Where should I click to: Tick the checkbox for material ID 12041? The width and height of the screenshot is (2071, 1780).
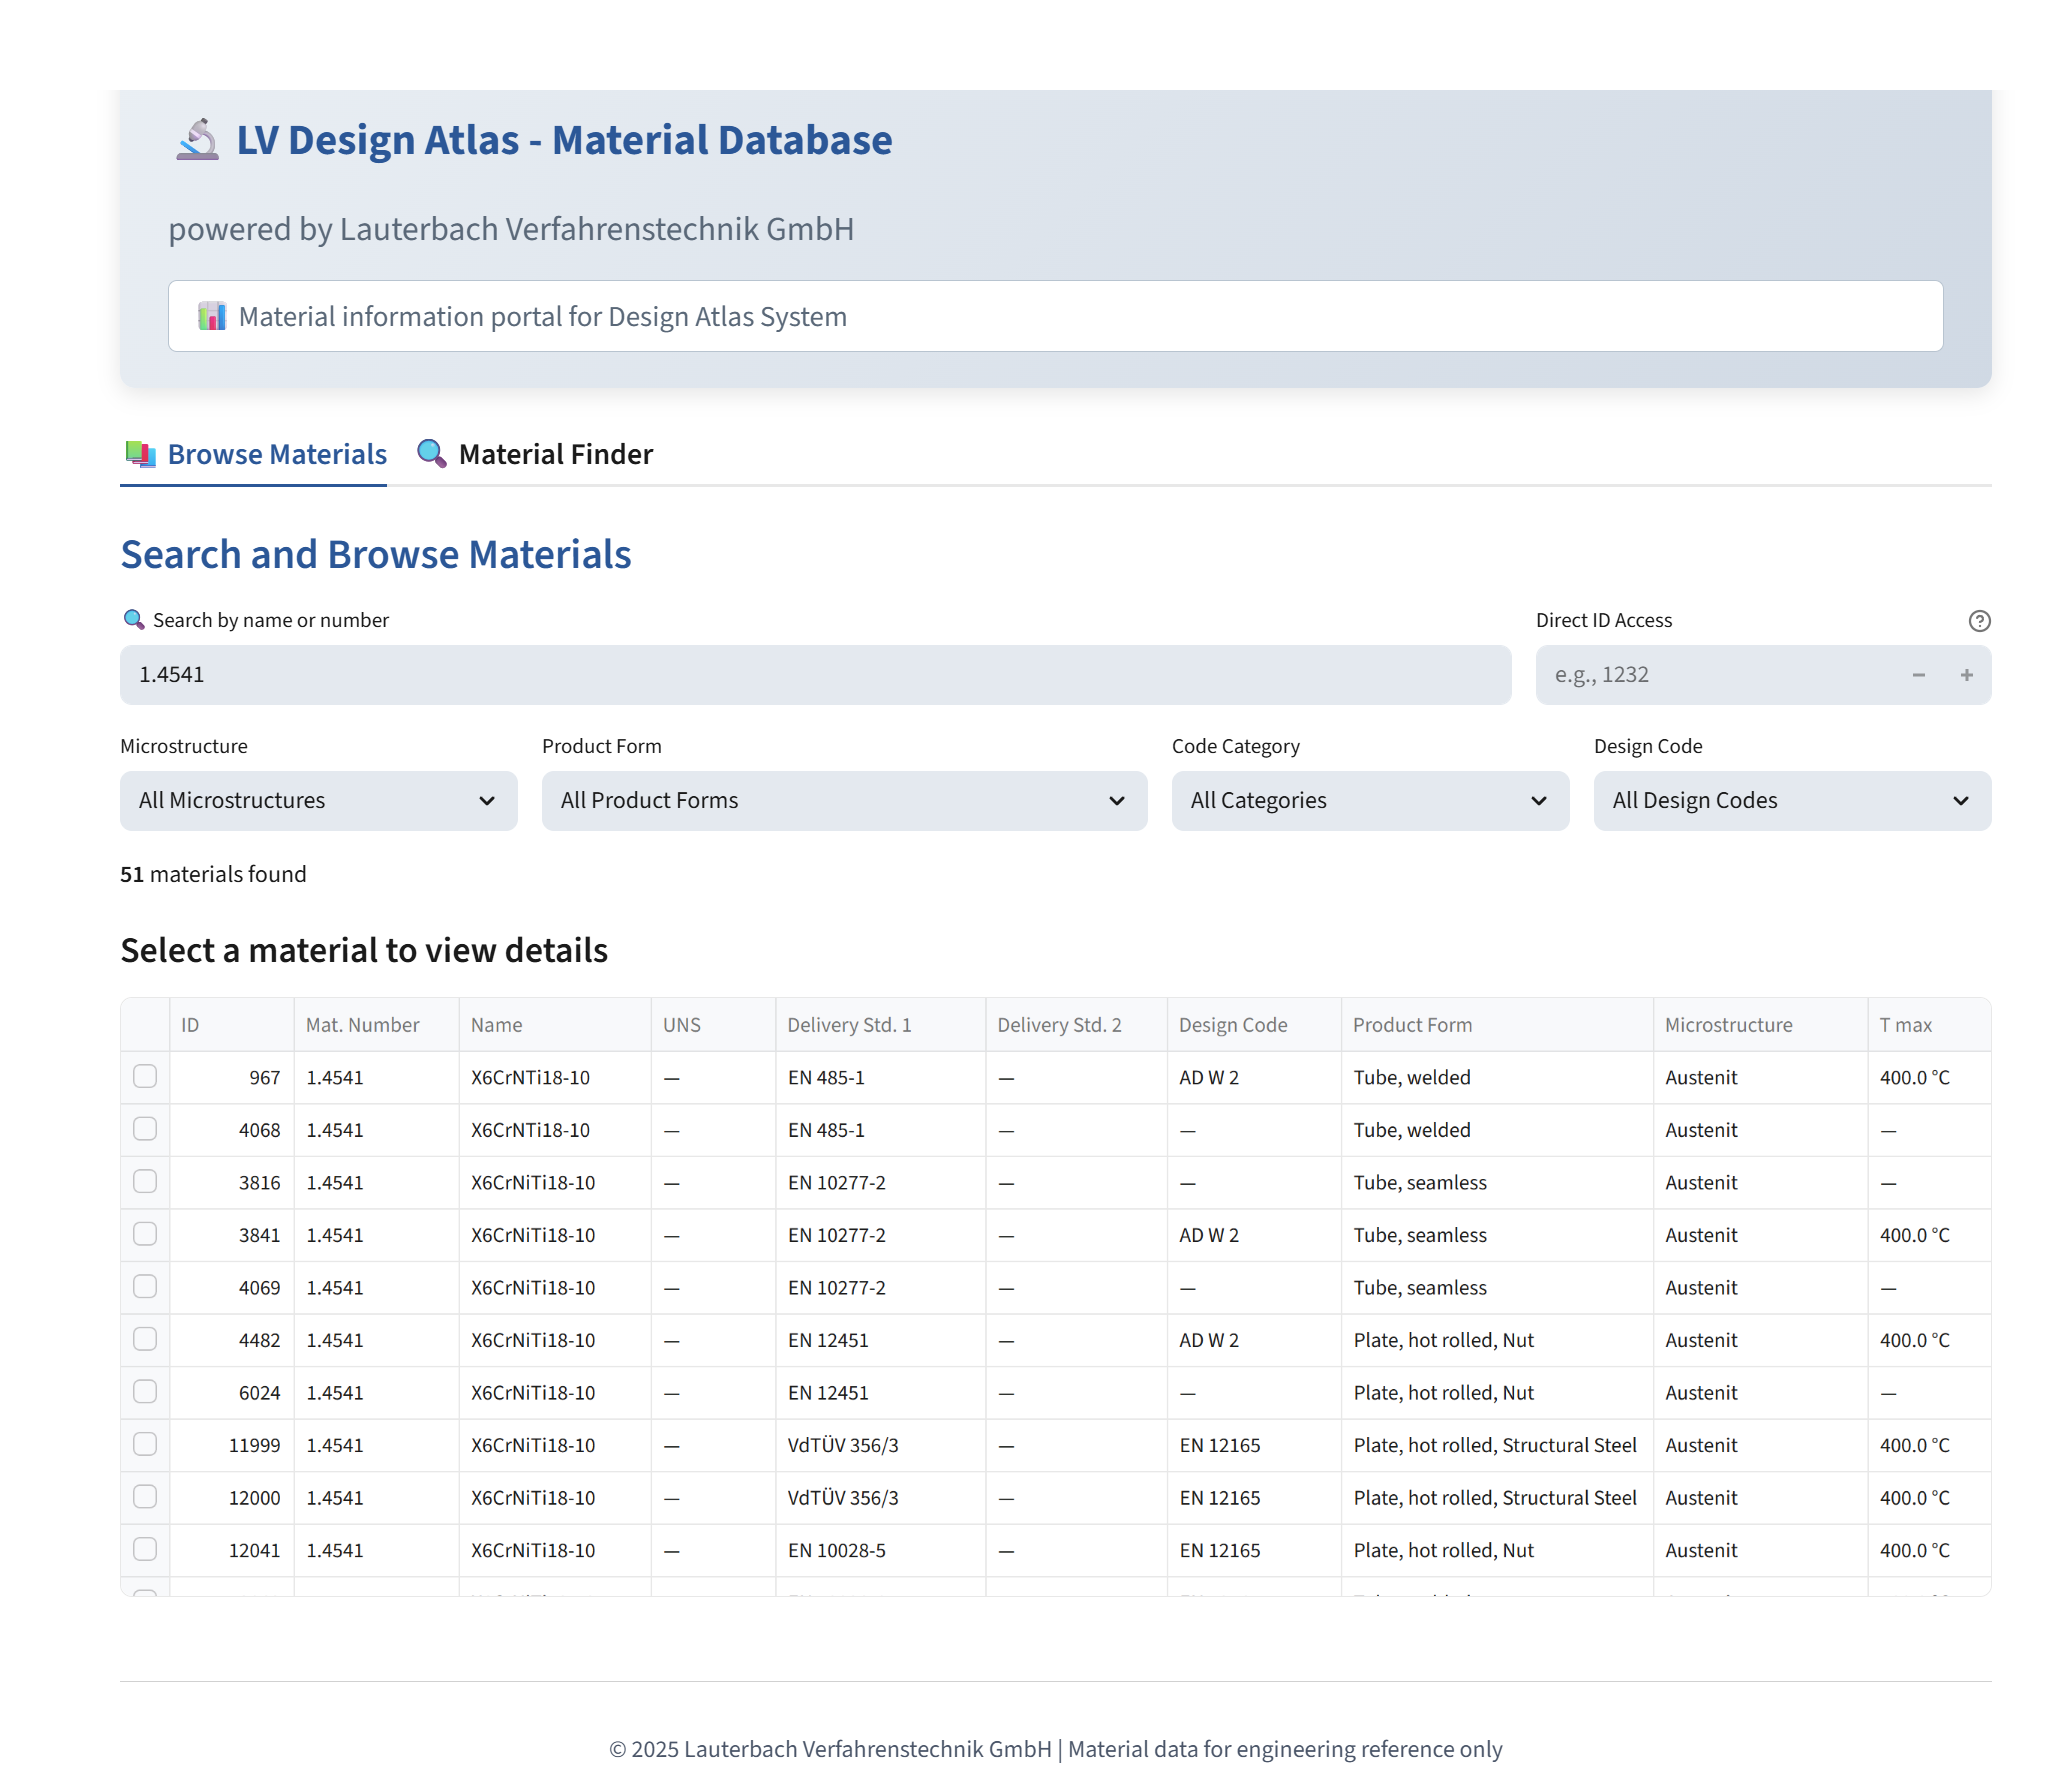[x=145, y=1549]
